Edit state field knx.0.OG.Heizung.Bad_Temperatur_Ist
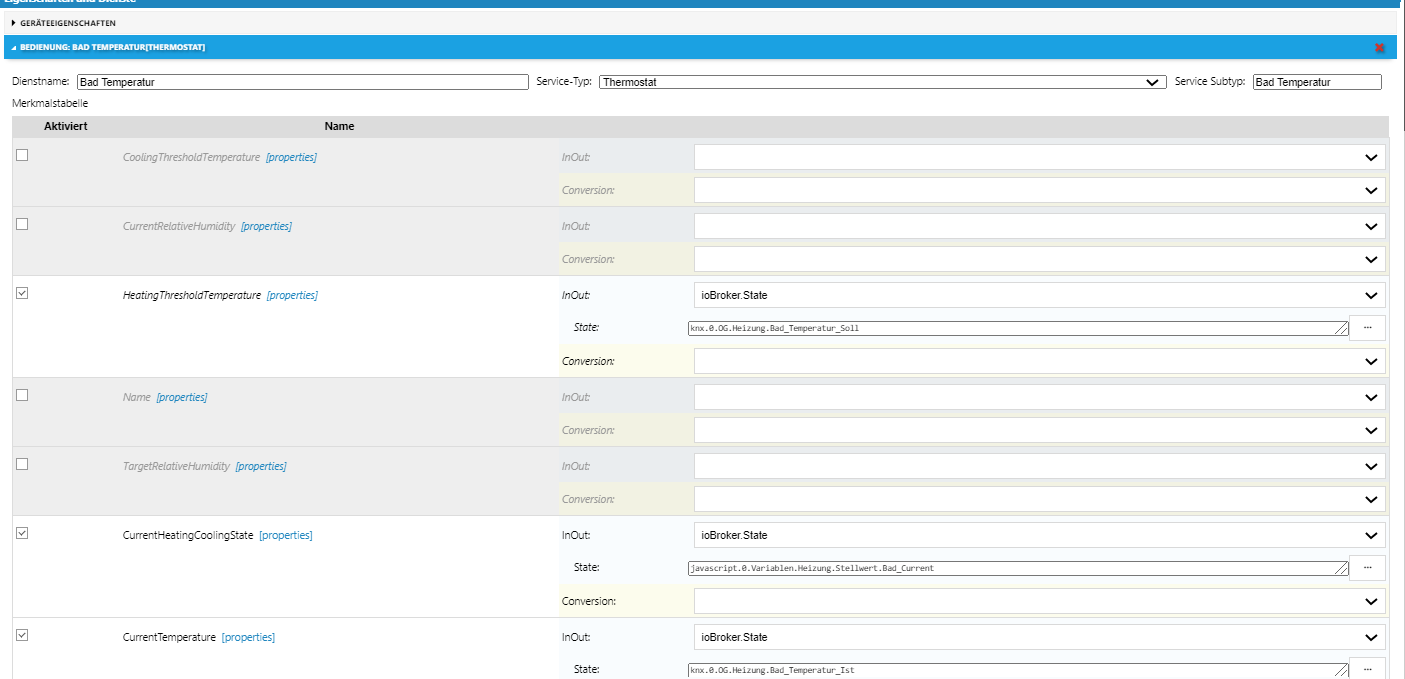 (1018, 670)
